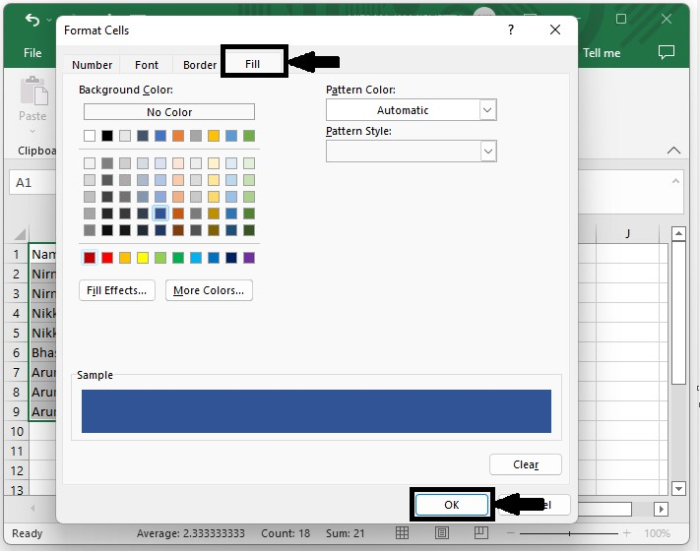The width and height of the screenshot is (700, 552).
Task: Open the Comments speech bubble icon
Action: [x=666, y=52]
